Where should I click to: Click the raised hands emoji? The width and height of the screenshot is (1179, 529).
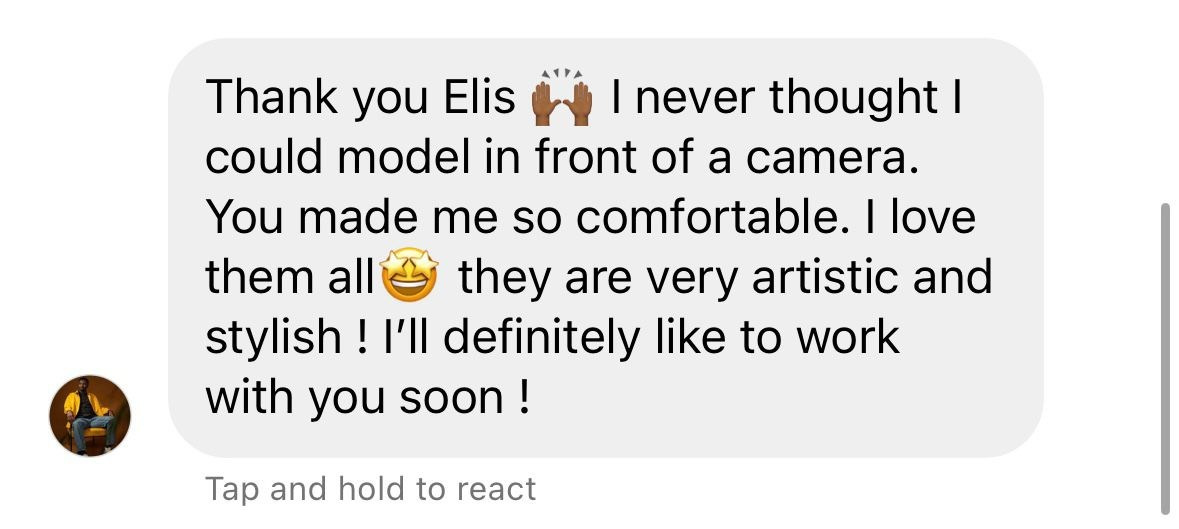point(562,98)
